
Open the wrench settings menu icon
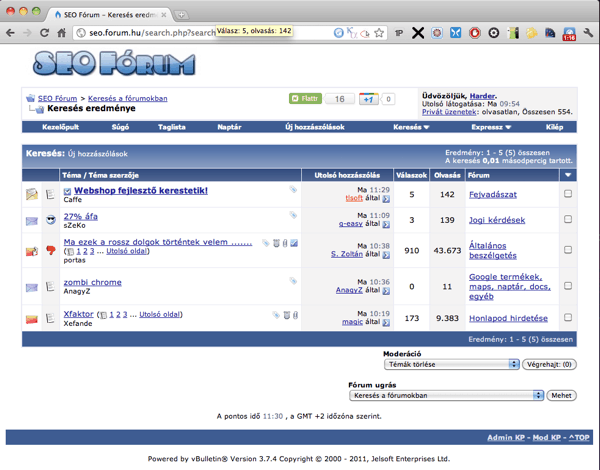588,33
